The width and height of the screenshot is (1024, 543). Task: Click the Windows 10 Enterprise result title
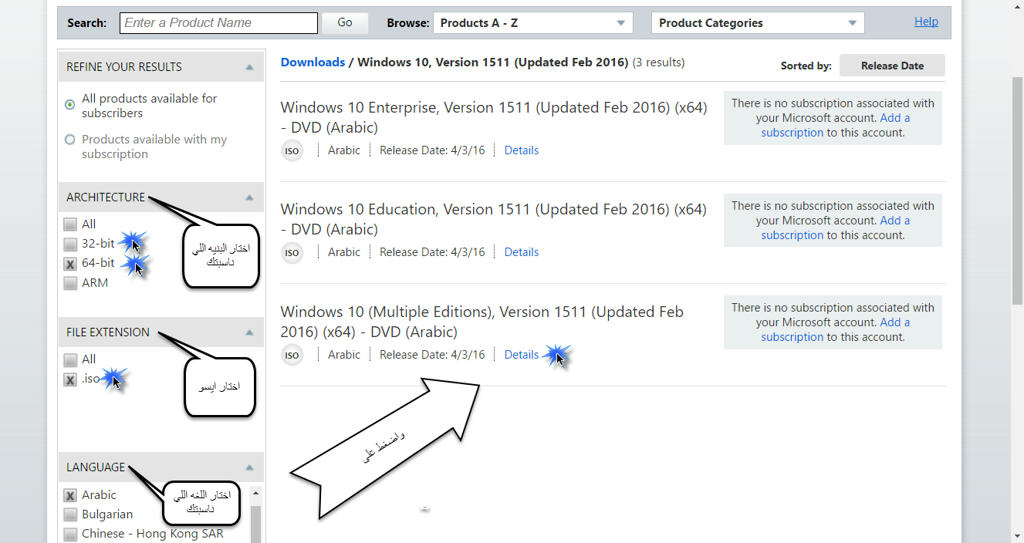[x=494, y=118]
